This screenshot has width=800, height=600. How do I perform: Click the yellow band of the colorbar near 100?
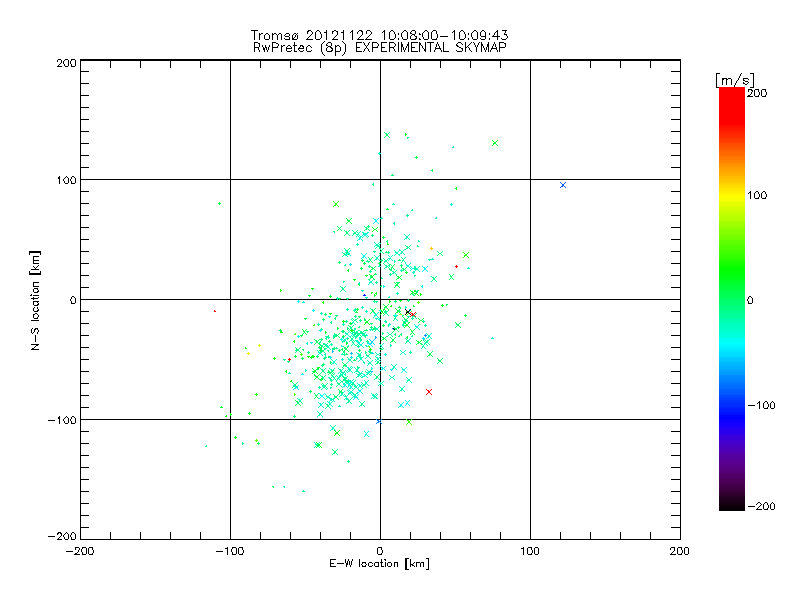(732, 195)
